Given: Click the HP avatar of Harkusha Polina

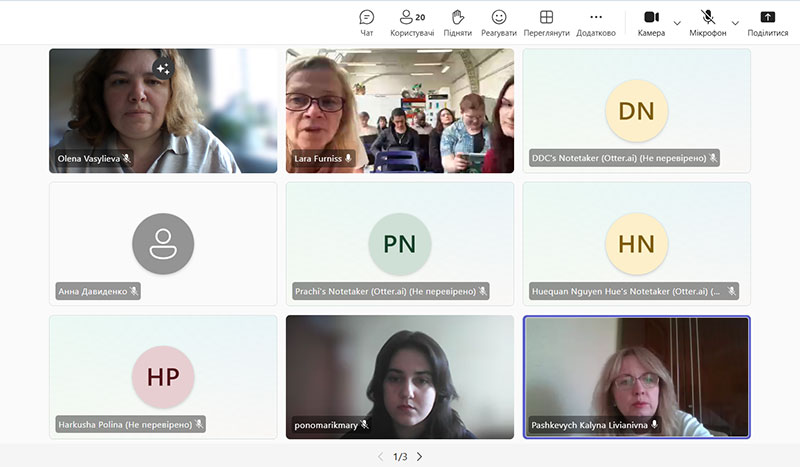Looking at the screenshot, I should tap(163, 377).
